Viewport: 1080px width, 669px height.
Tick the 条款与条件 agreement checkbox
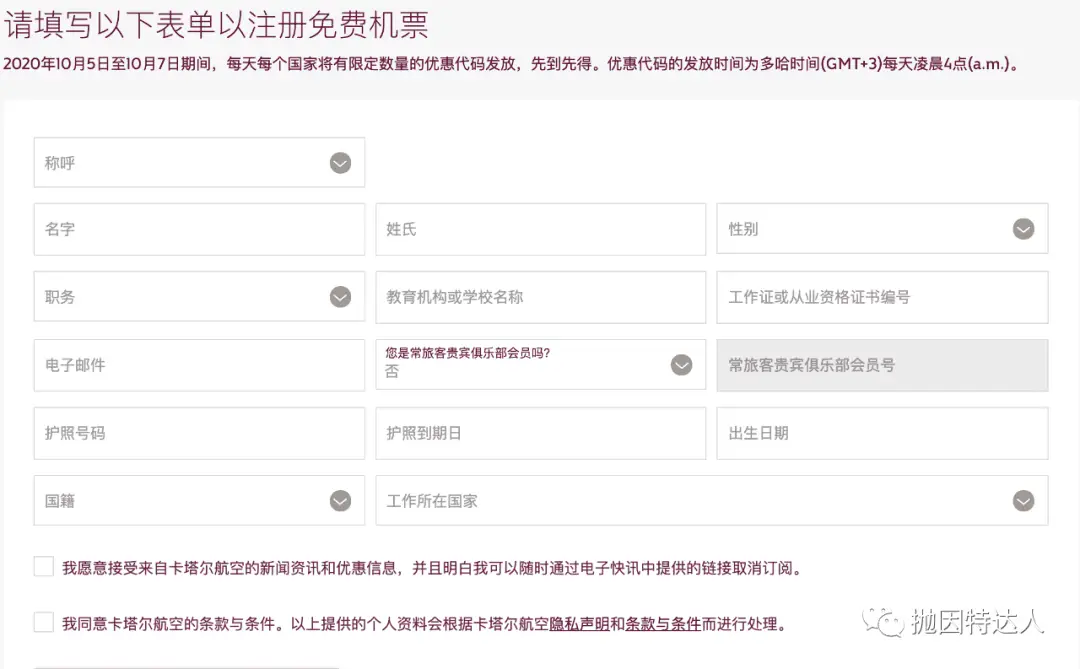click(x=44, y=623)
